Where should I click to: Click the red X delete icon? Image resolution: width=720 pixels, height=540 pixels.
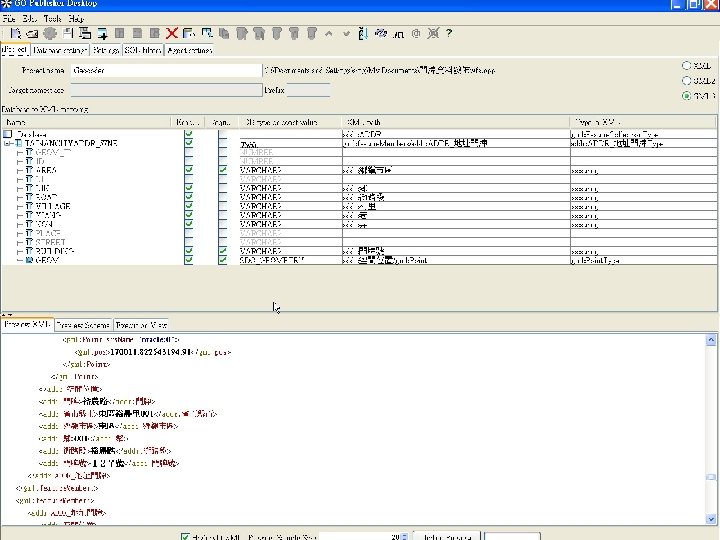tap(172, 33)
